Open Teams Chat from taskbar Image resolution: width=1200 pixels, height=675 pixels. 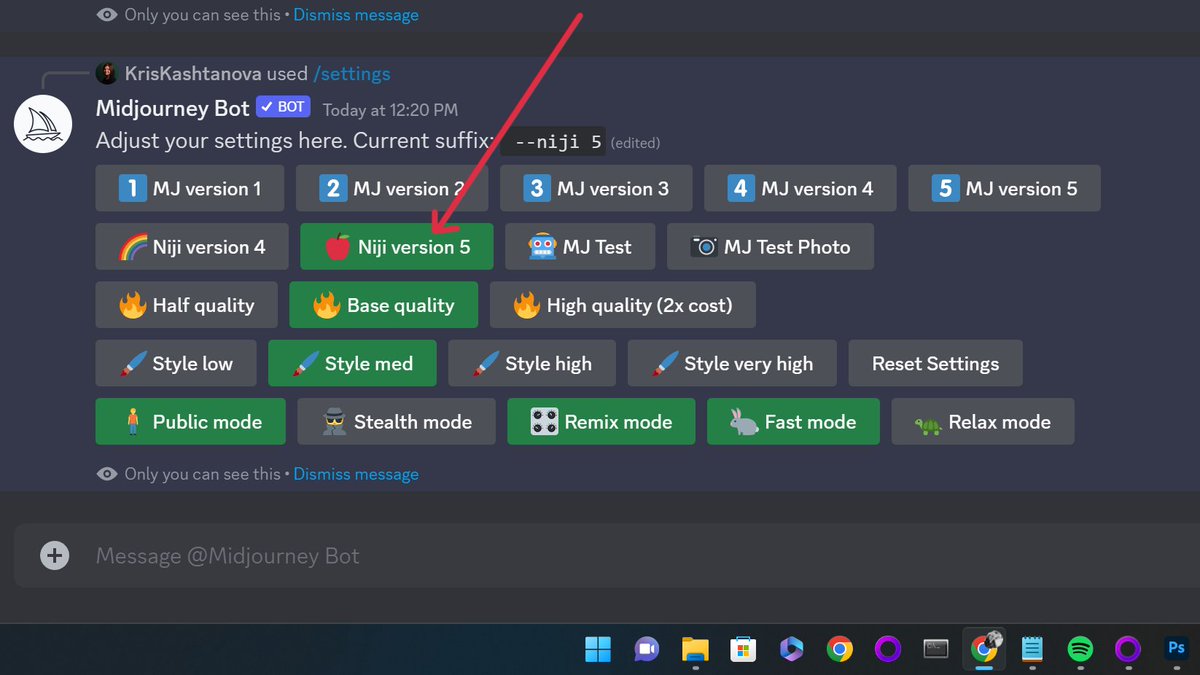[x=647, y=650]
